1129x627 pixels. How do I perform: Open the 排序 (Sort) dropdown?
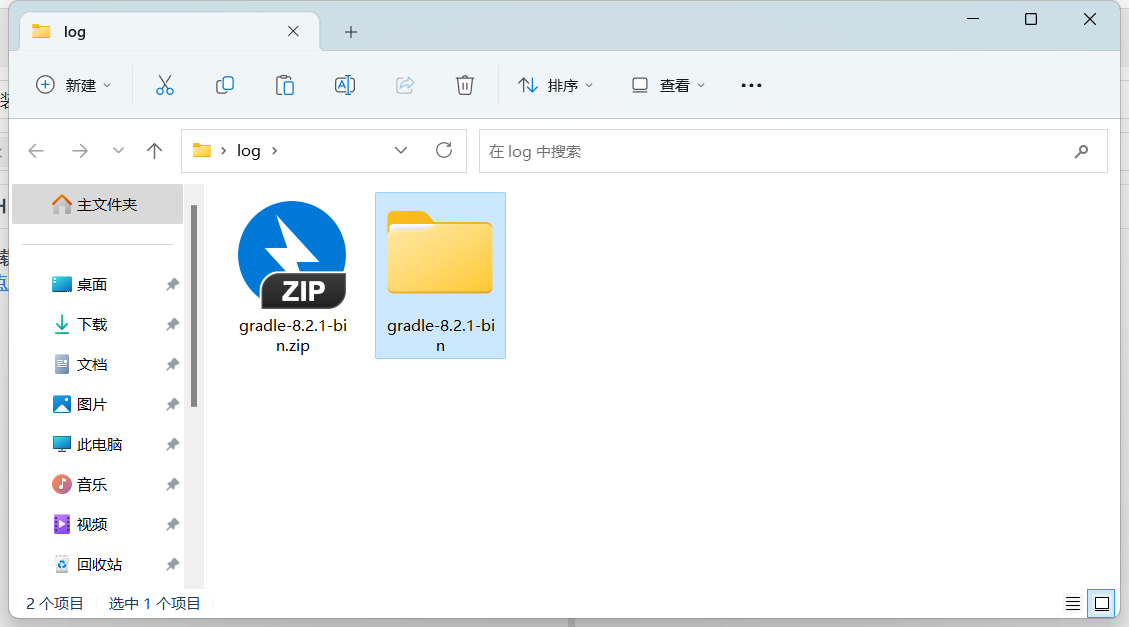[556, 85]
